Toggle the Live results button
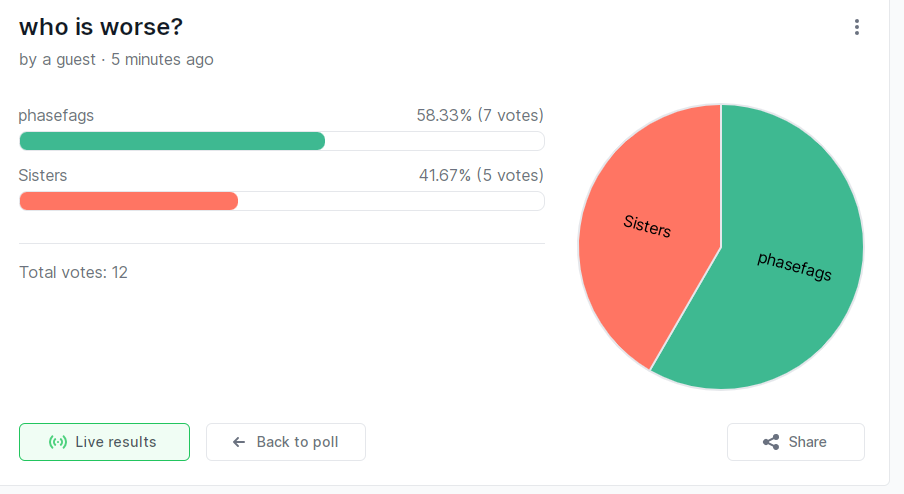 click(x=104, y=442)
